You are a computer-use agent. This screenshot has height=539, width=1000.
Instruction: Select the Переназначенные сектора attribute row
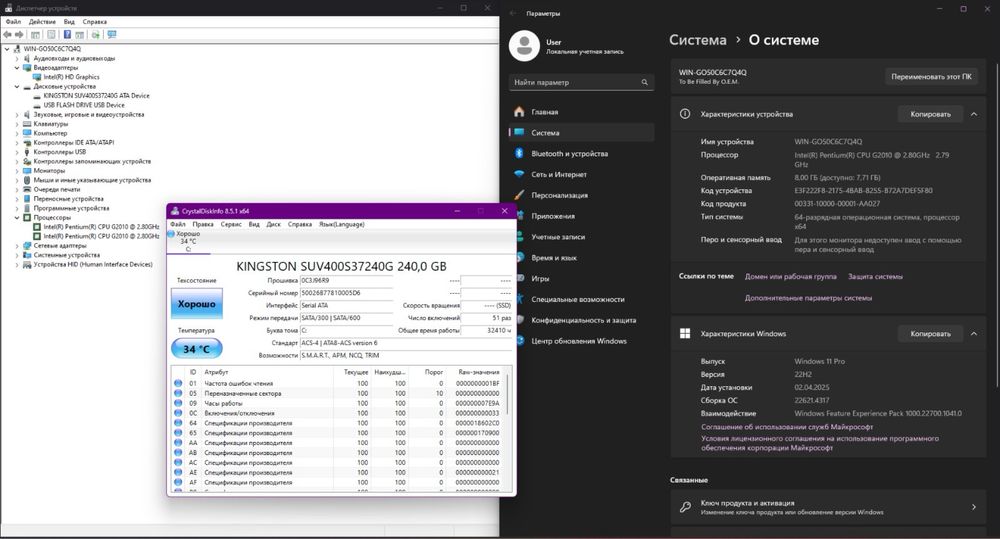click(338, 394)
